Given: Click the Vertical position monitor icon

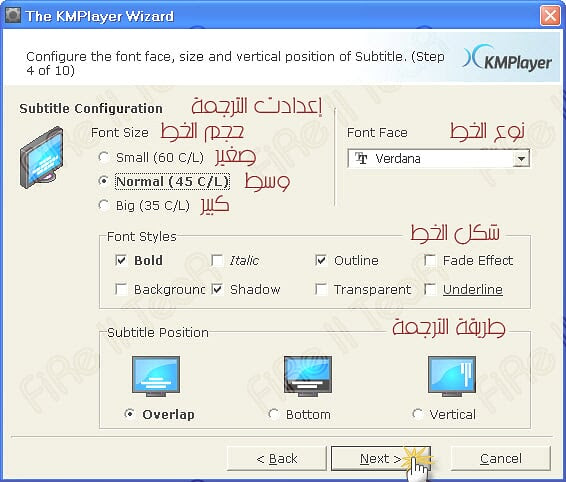Looking at the screenshot, I should tap(452, 377).
